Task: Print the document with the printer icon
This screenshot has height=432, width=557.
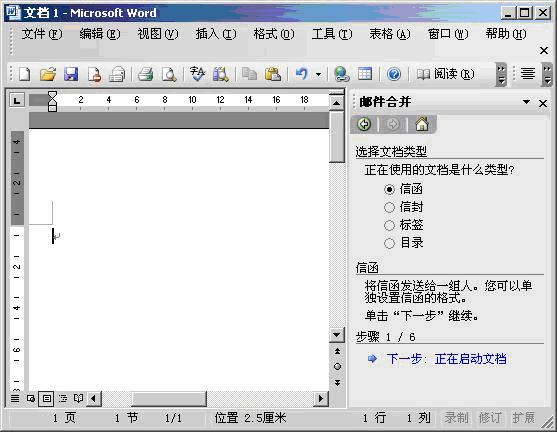Action: (145, 74)
